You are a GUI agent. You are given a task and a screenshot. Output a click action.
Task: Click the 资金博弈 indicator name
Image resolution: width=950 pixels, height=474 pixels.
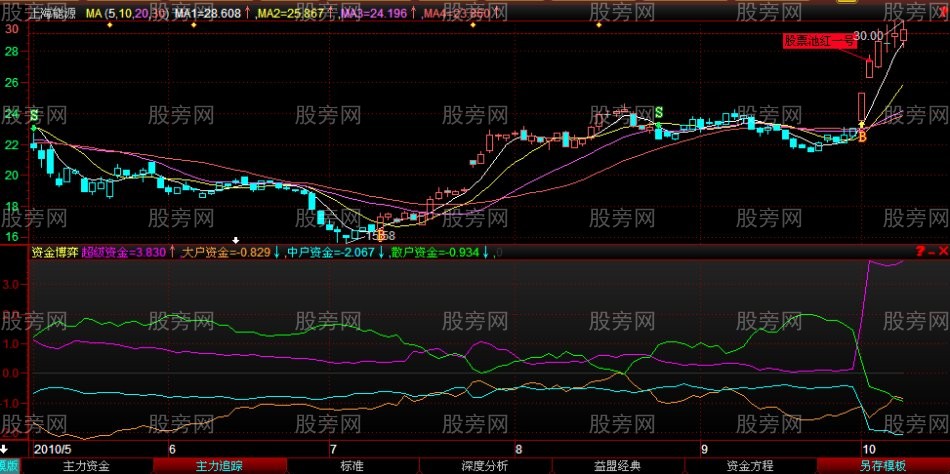[x=54, y=253]
